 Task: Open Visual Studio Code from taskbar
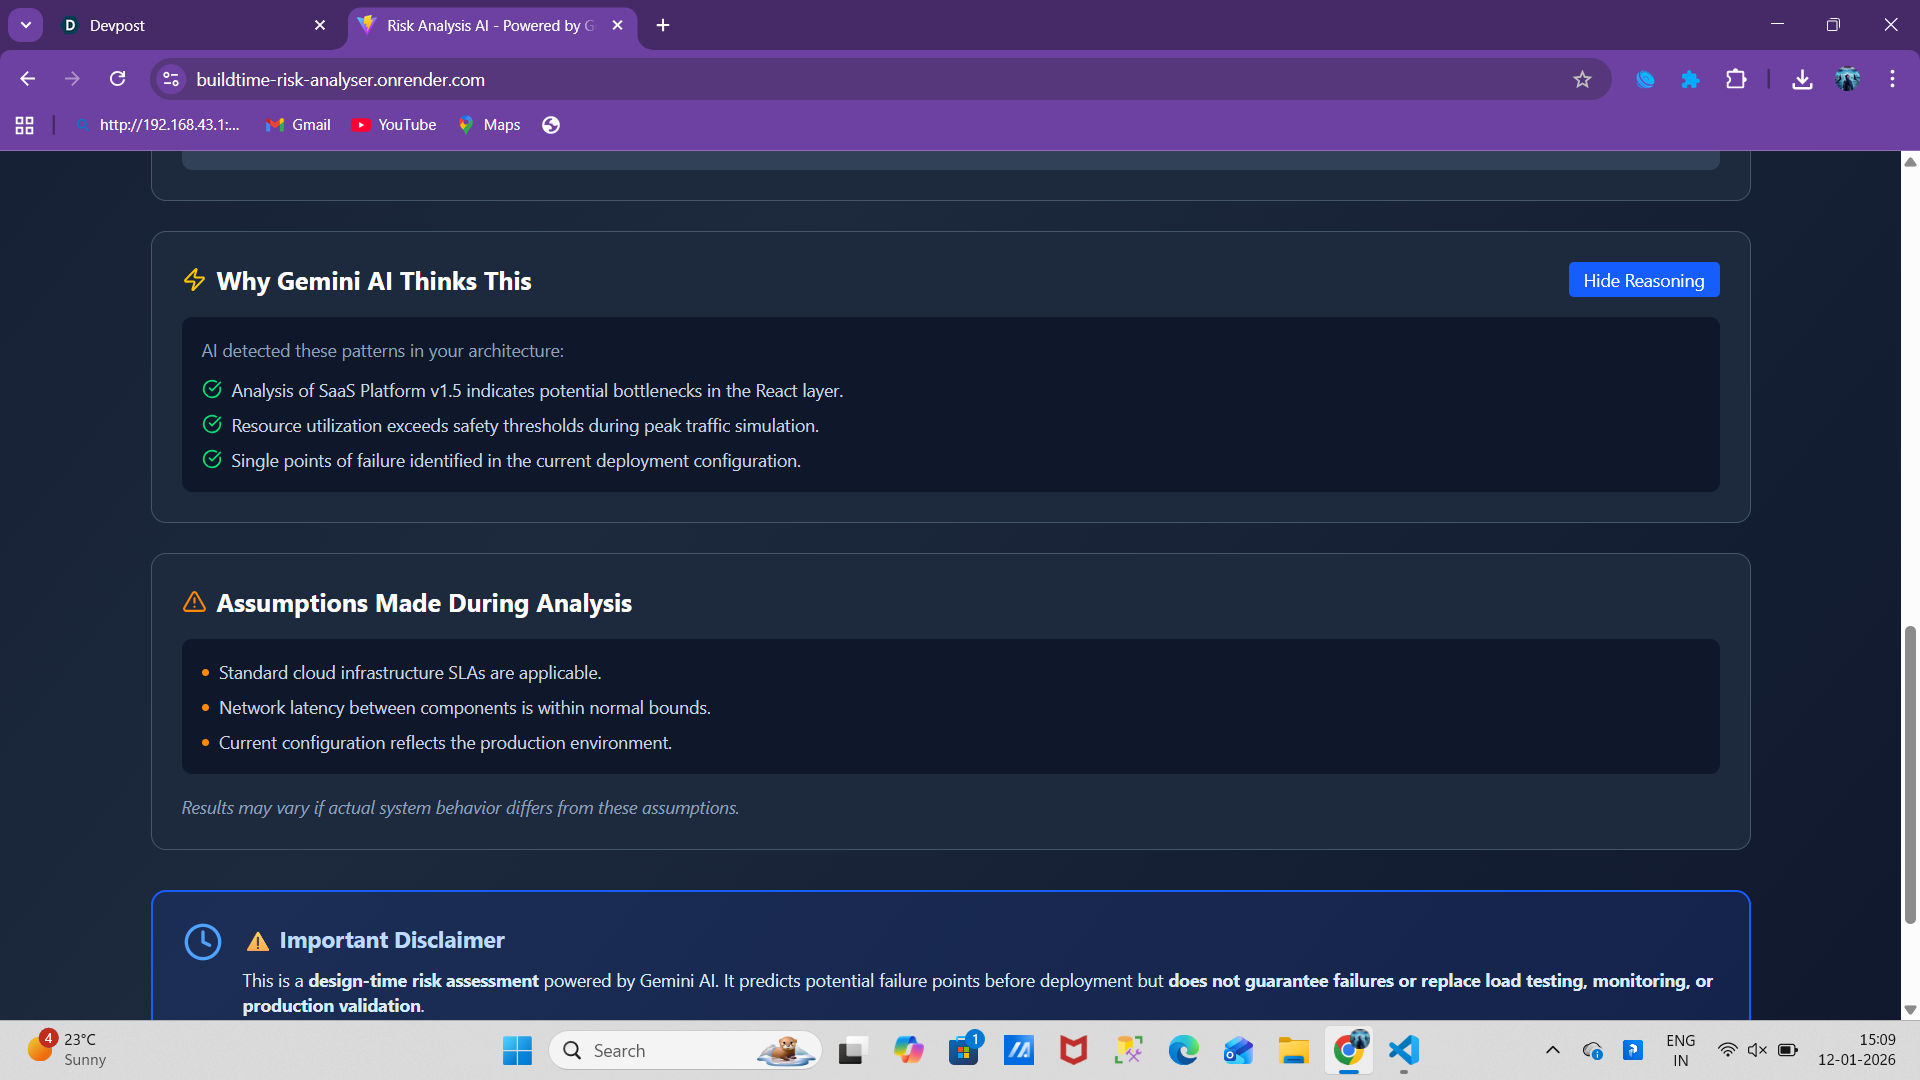point(1404,1050)
